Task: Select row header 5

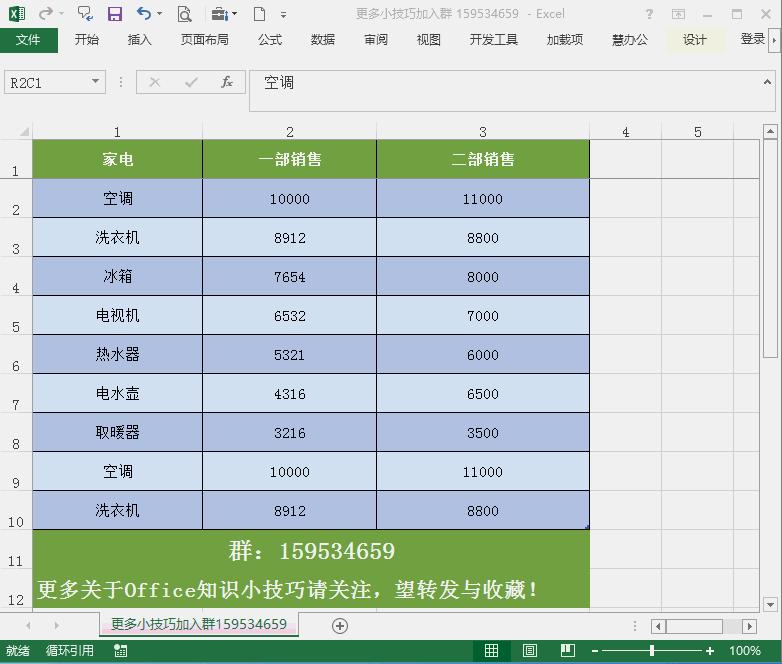Action: coord(16,315)
